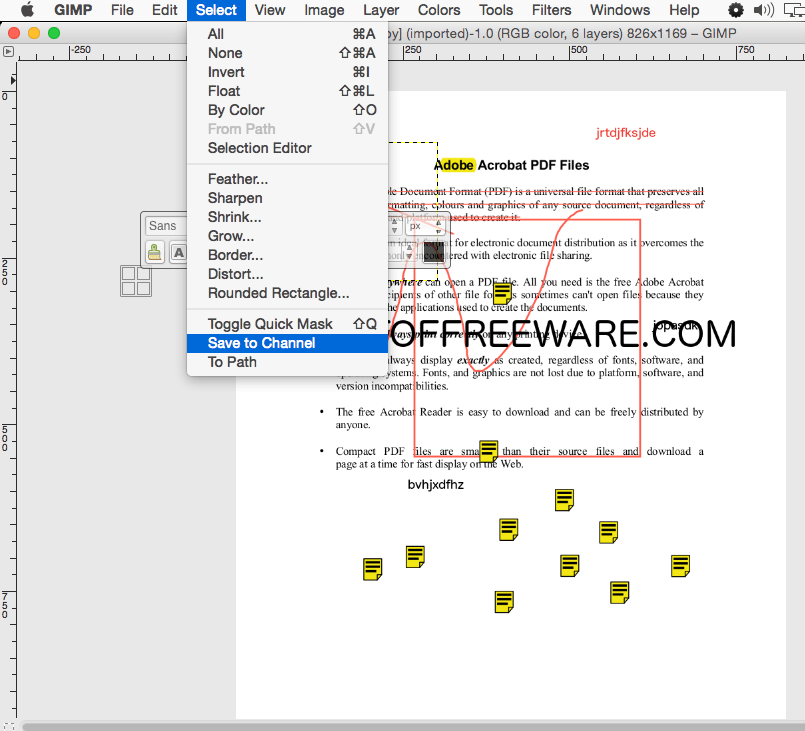Click the font size stepper left of px
805x731 pixels.
394,226
